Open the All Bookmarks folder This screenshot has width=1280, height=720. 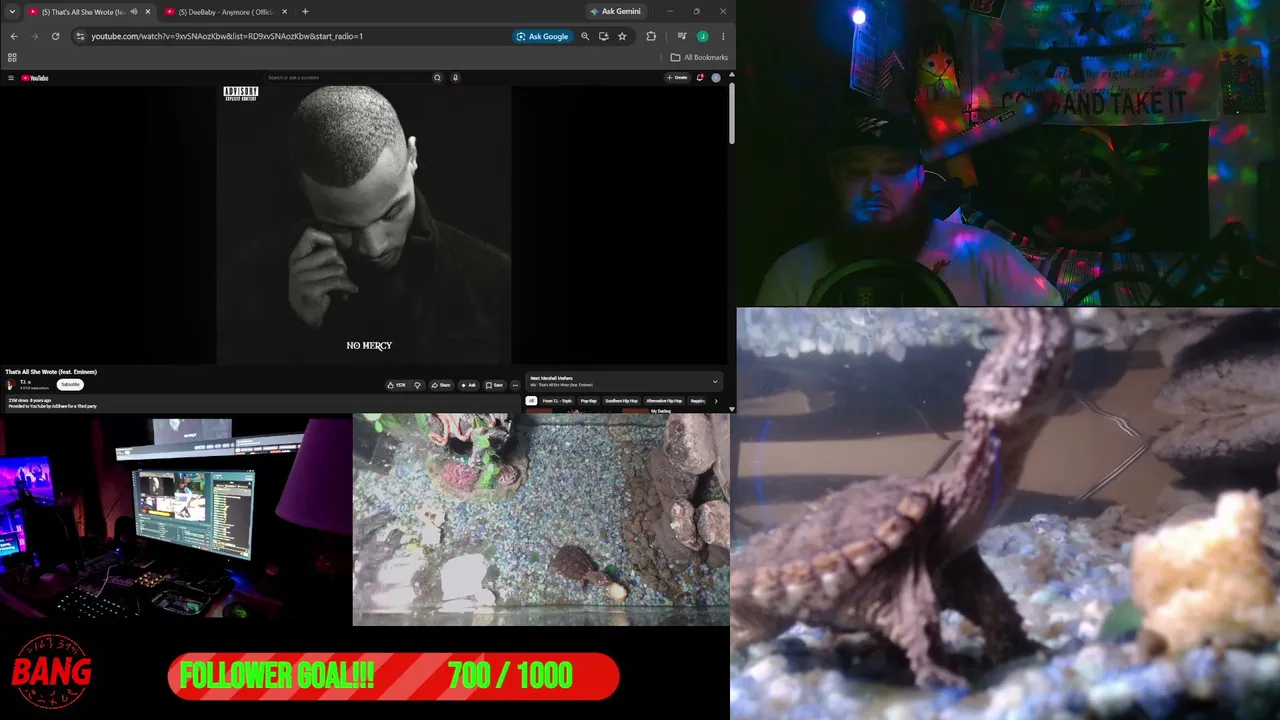point(699,57)
